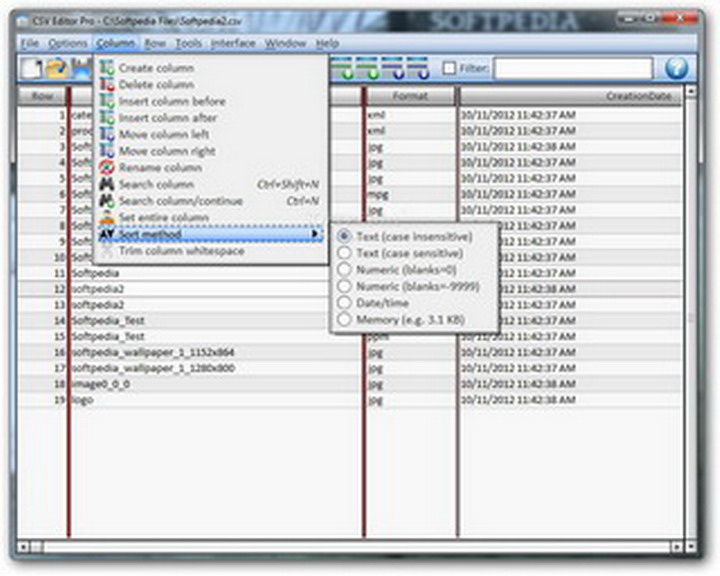Click the Open file folder icon
The image size is (720, 576).
point(57,68)
